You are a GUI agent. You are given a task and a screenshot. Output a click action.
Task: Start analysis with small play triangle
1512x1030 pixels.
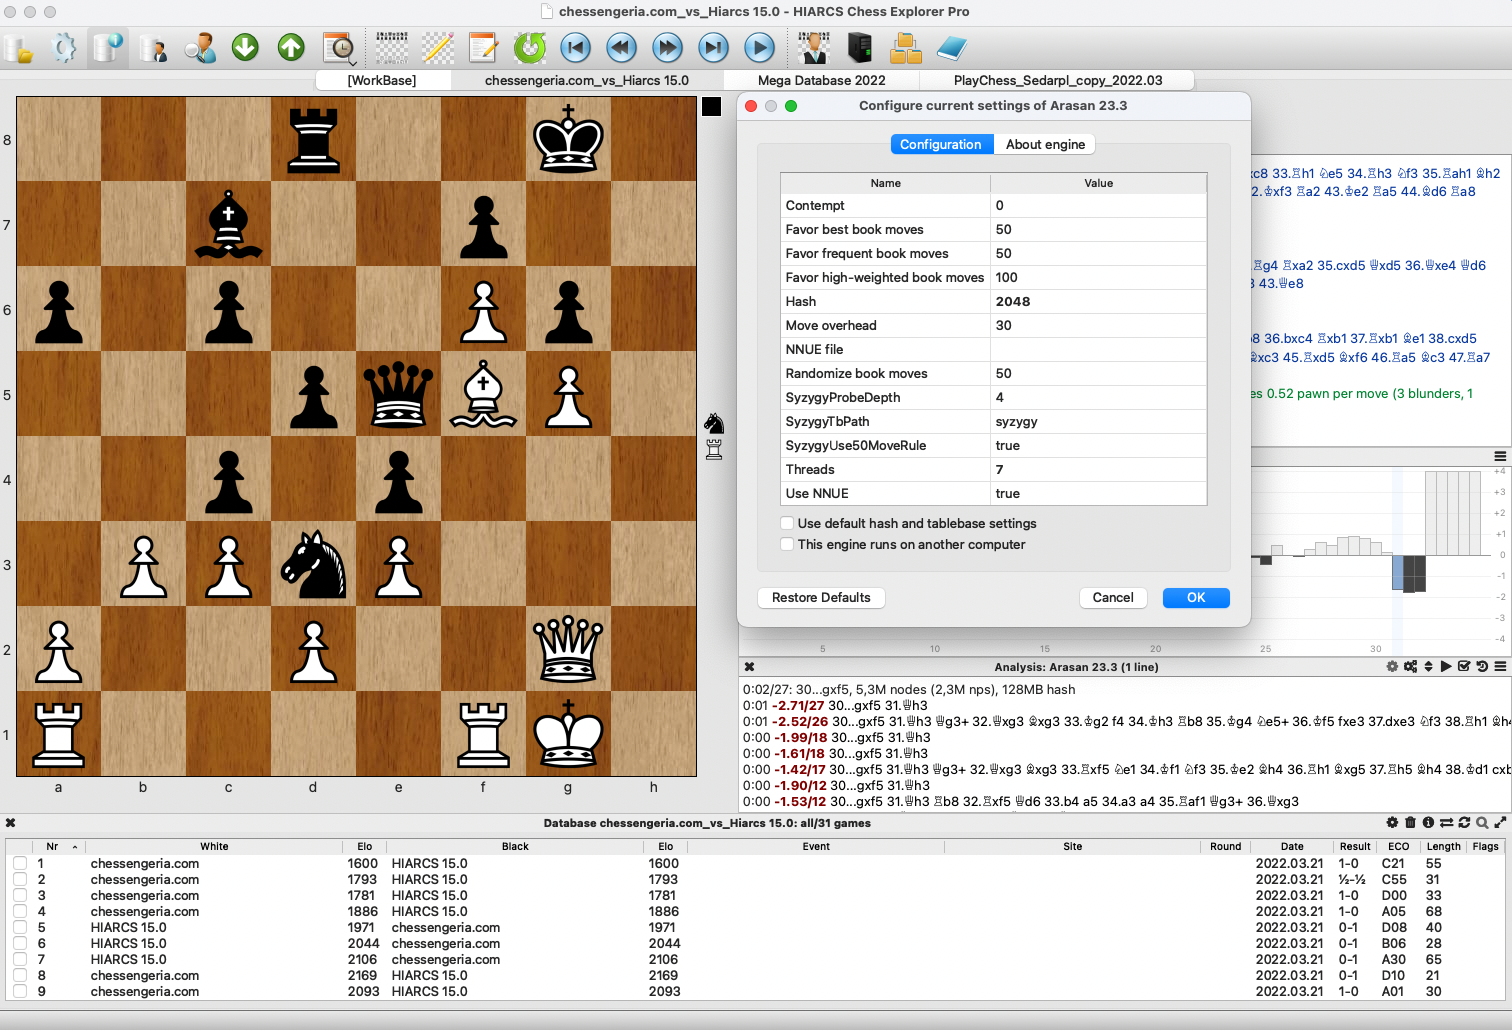[1446, 667]
